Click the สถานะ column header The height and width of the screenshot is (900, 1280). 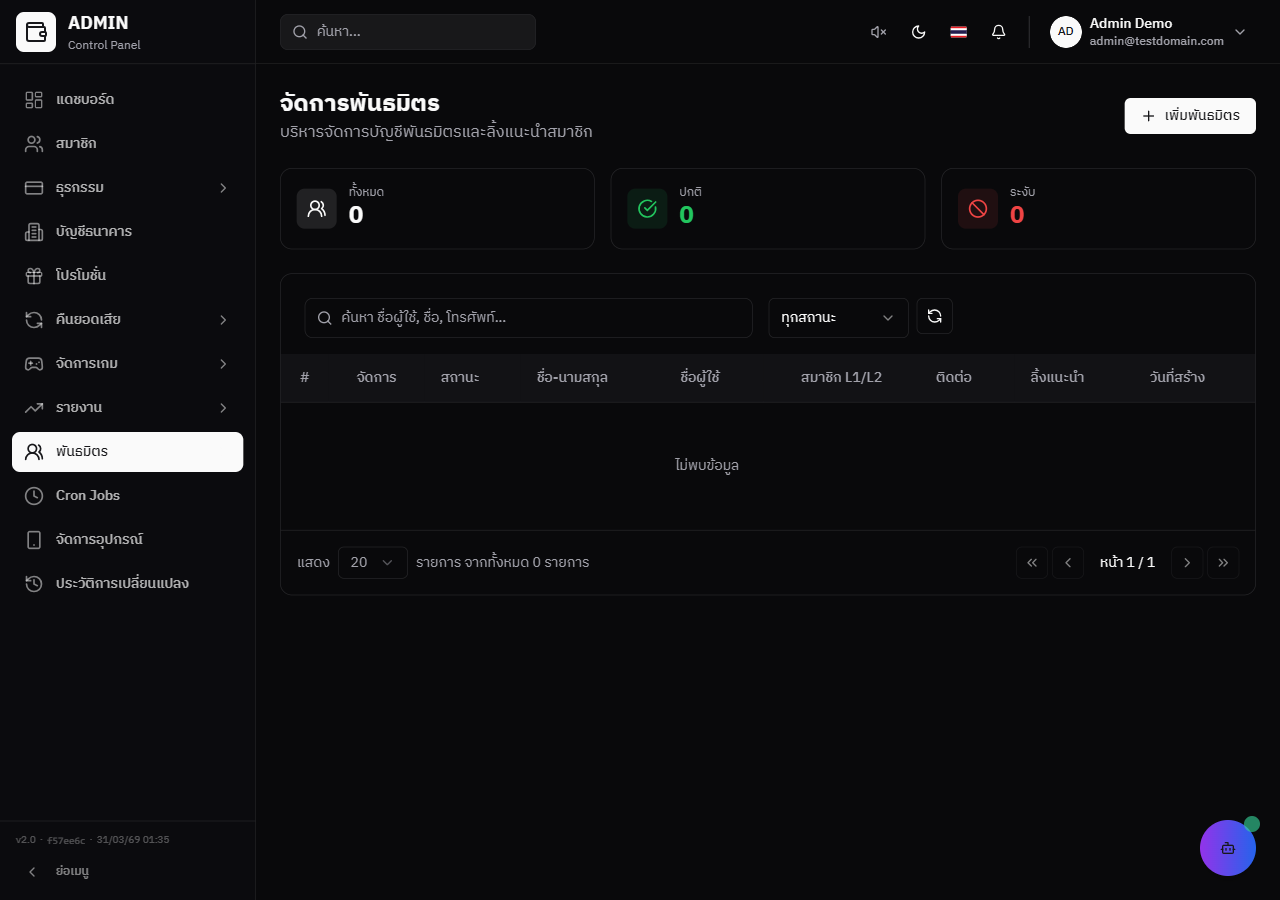tap(460, 378)
